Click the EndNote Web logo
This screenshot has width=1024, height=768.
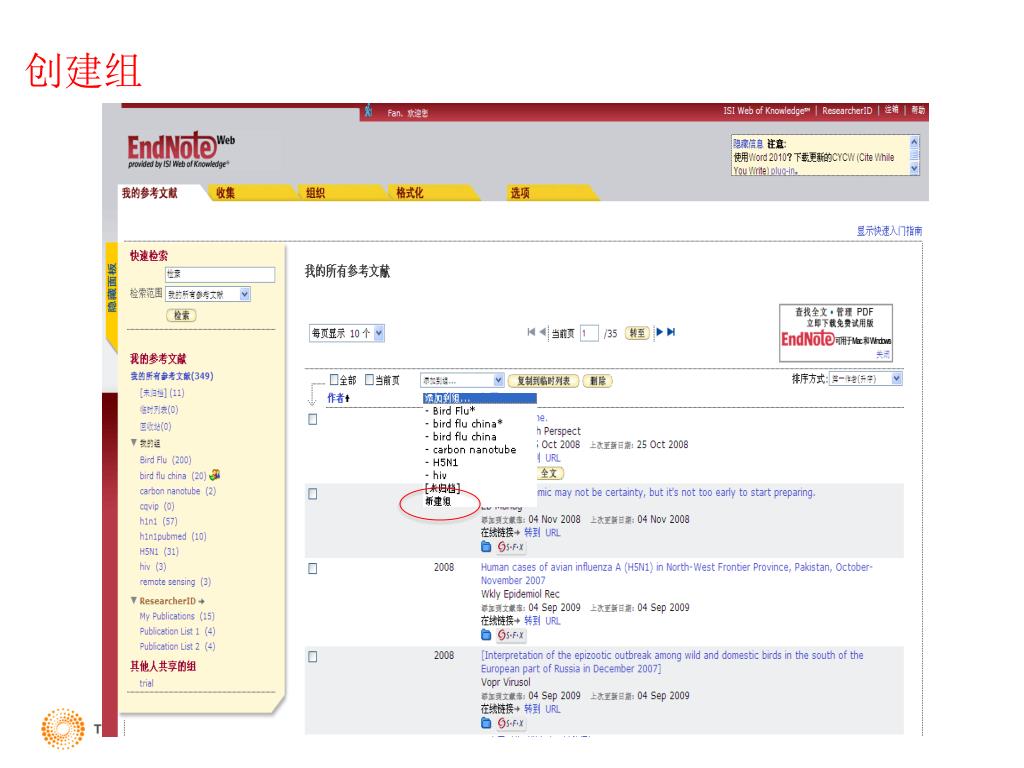pyautogui.click(x=180, y=150)
